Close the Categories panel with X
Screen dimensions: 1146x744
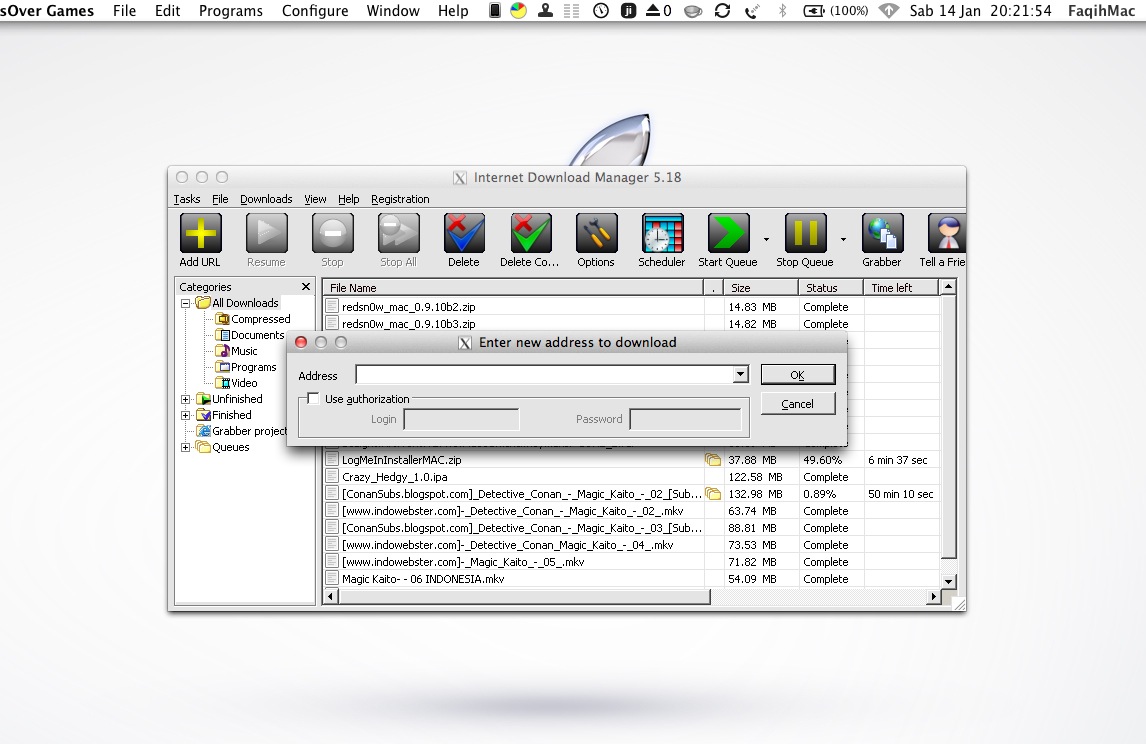[306, 286]
